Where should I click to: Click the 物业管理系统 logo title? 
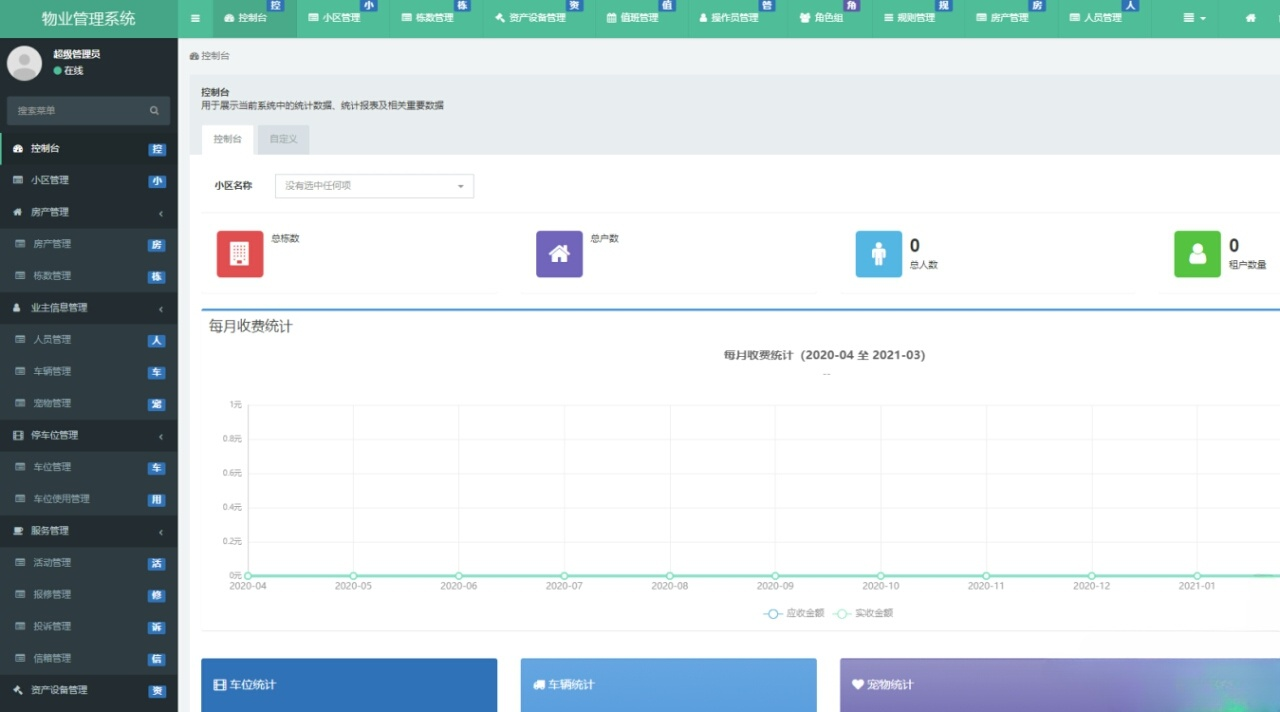click(88, 18)
